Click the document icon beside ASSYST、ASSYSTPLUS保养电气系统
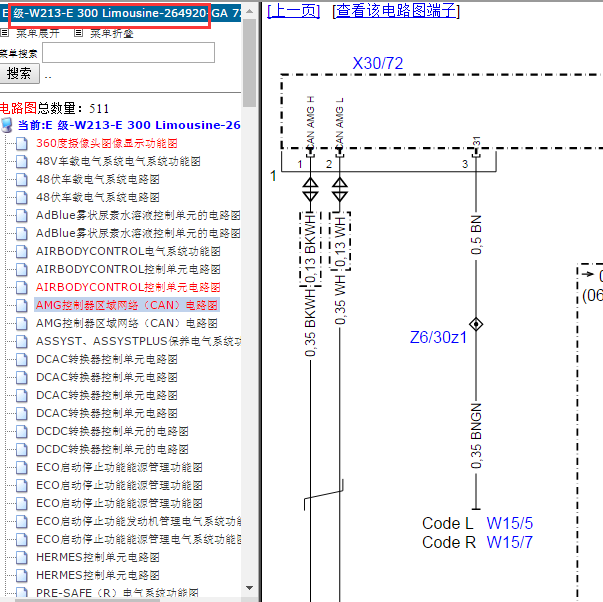 click(x=22, y=341)
